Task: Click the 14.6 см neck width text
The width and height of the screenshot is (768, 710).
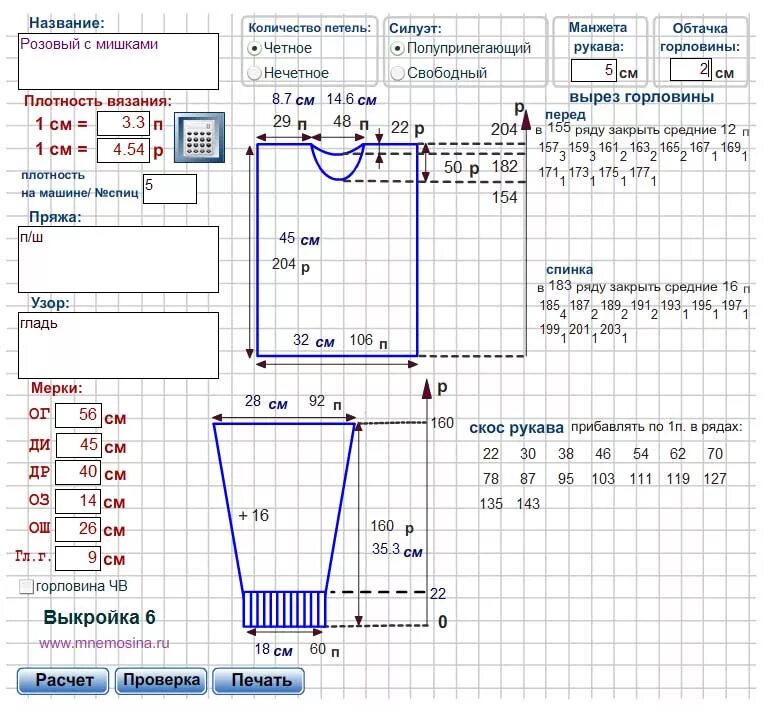Action: (x=351, y=99)
